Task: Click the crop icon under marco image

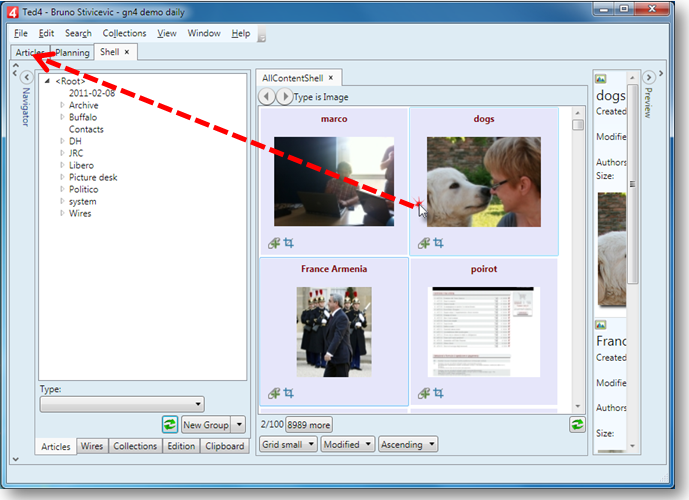Action: click(x=289, y=243)
